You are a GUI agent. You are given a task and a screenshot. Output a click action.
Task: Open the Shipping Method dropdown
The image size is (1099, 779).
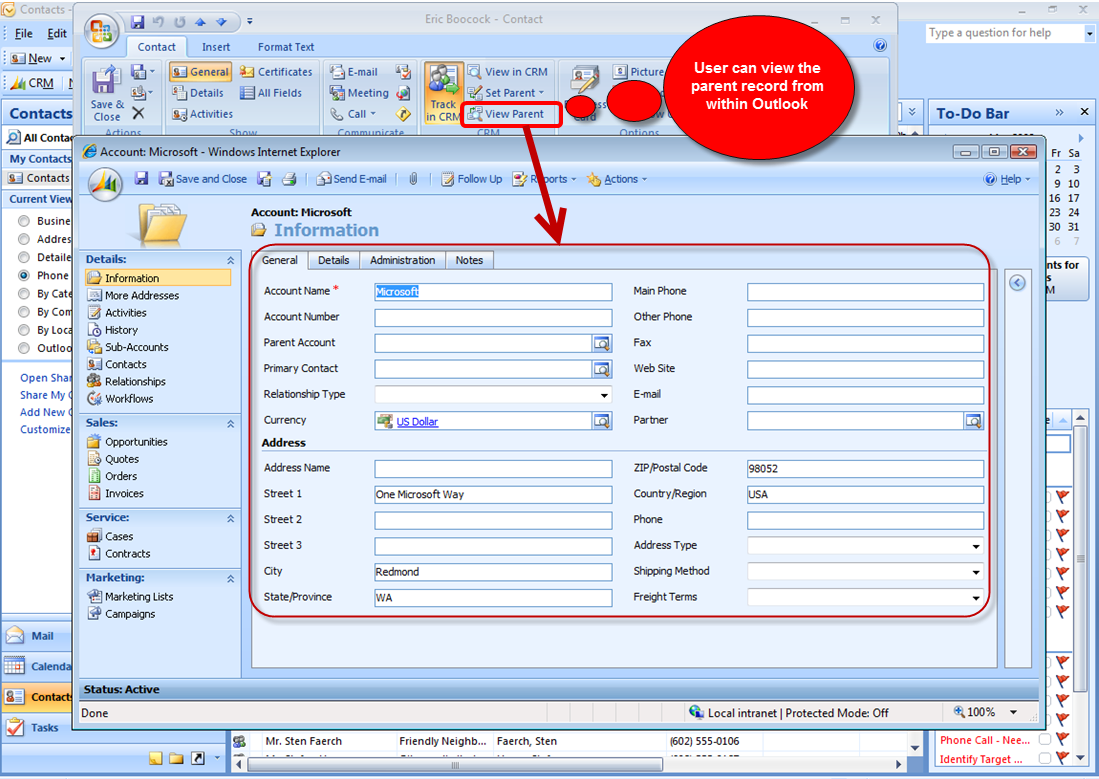[x=976, y=572]
